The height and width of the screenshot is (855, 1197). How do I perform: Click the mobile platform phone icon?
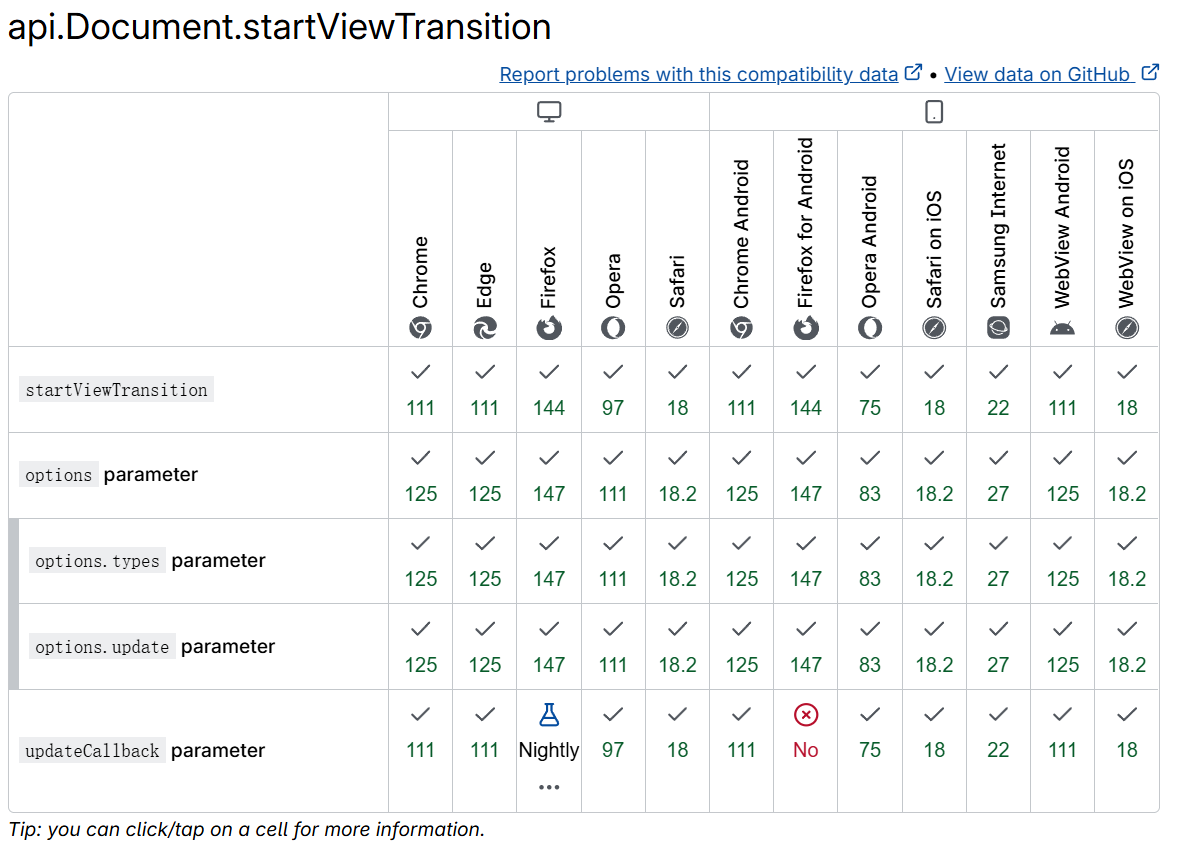point(934,112)
